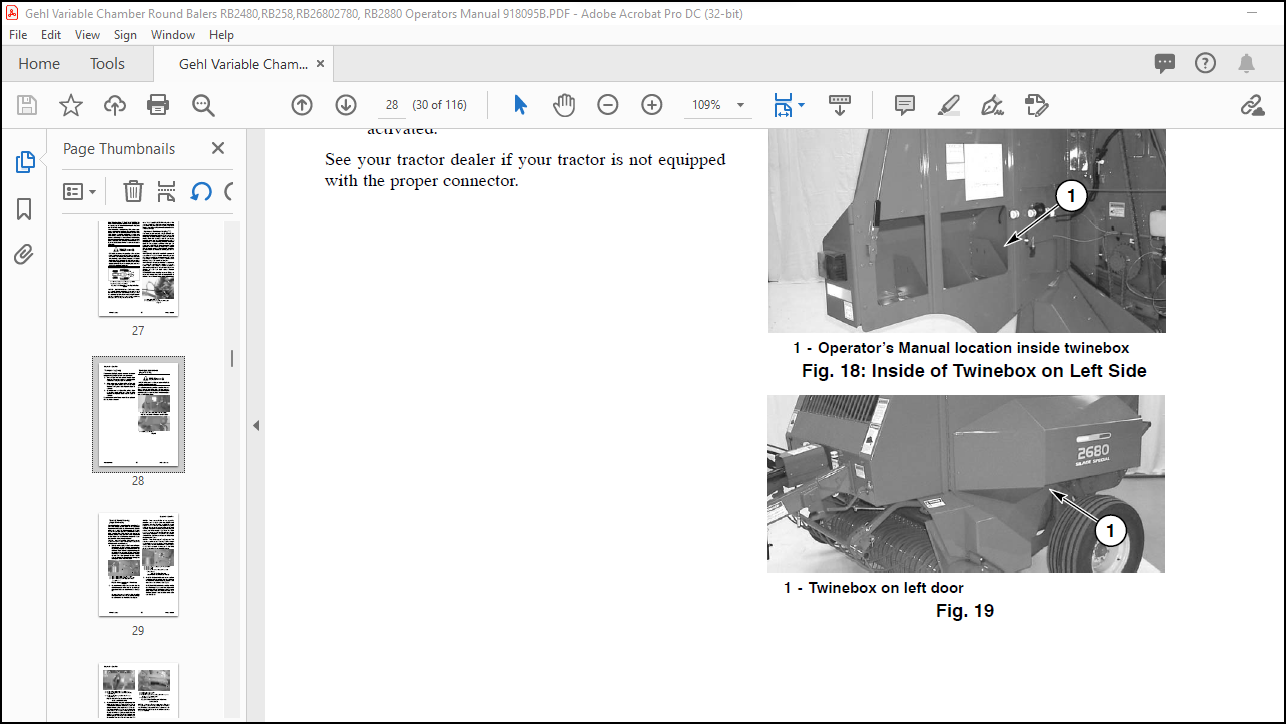Click the upload to cloud icon
This screenshot has width=1286, height=724.
[x=115, y=105]
